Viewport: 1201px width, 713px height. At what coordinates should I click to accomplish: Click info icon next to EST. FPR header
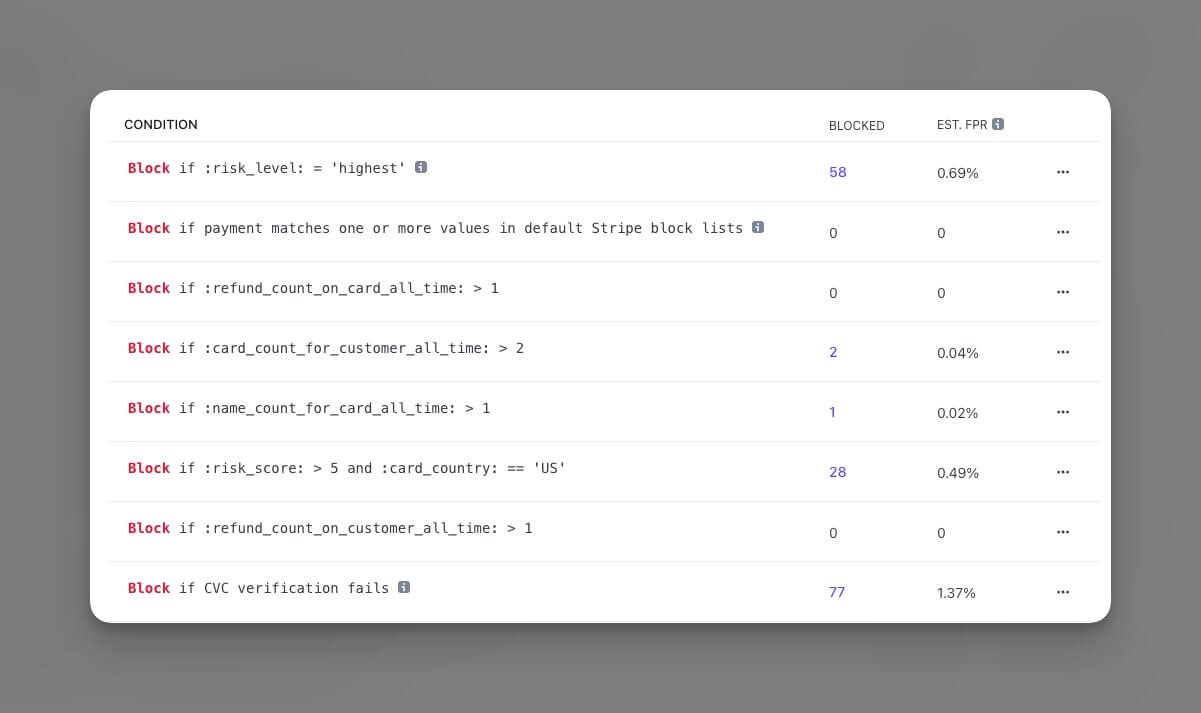(998, 124)
